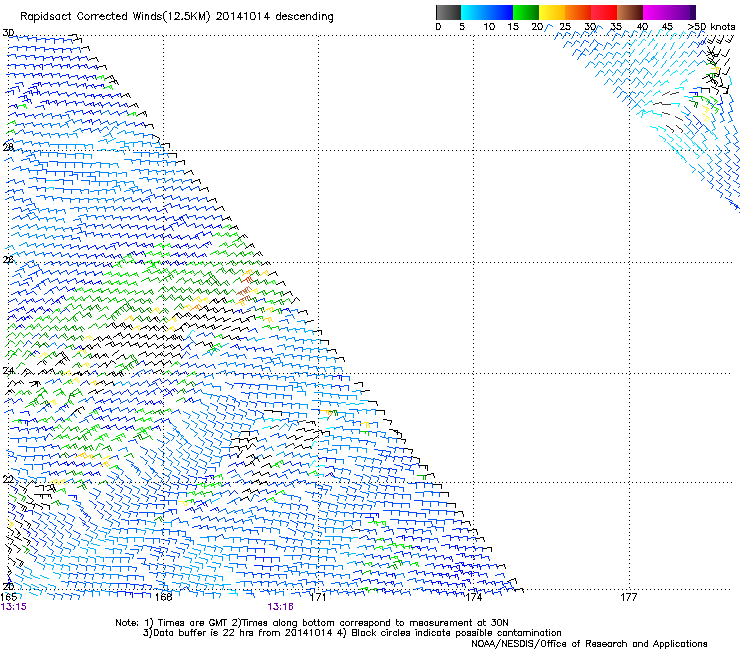
Task: Click the chart title 'Rapidscat Corrected Winds(12.5KM)'
Action: point(115,17)
